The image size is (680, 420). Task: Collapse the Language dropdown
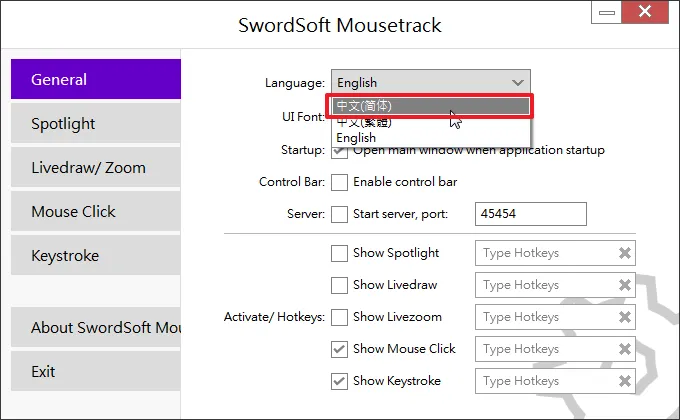pyautogui.click(x=517, y=83)
